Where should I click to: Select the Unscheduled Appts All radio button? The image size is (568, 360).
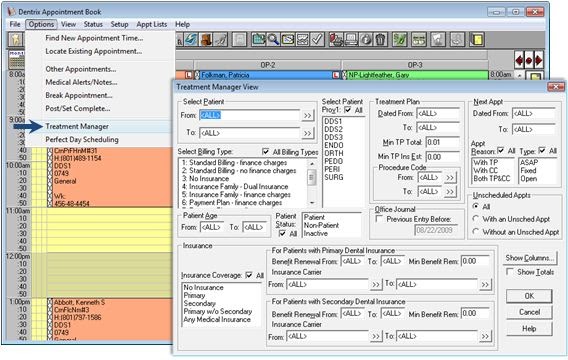pyautogui.click(x=476, y=206)
